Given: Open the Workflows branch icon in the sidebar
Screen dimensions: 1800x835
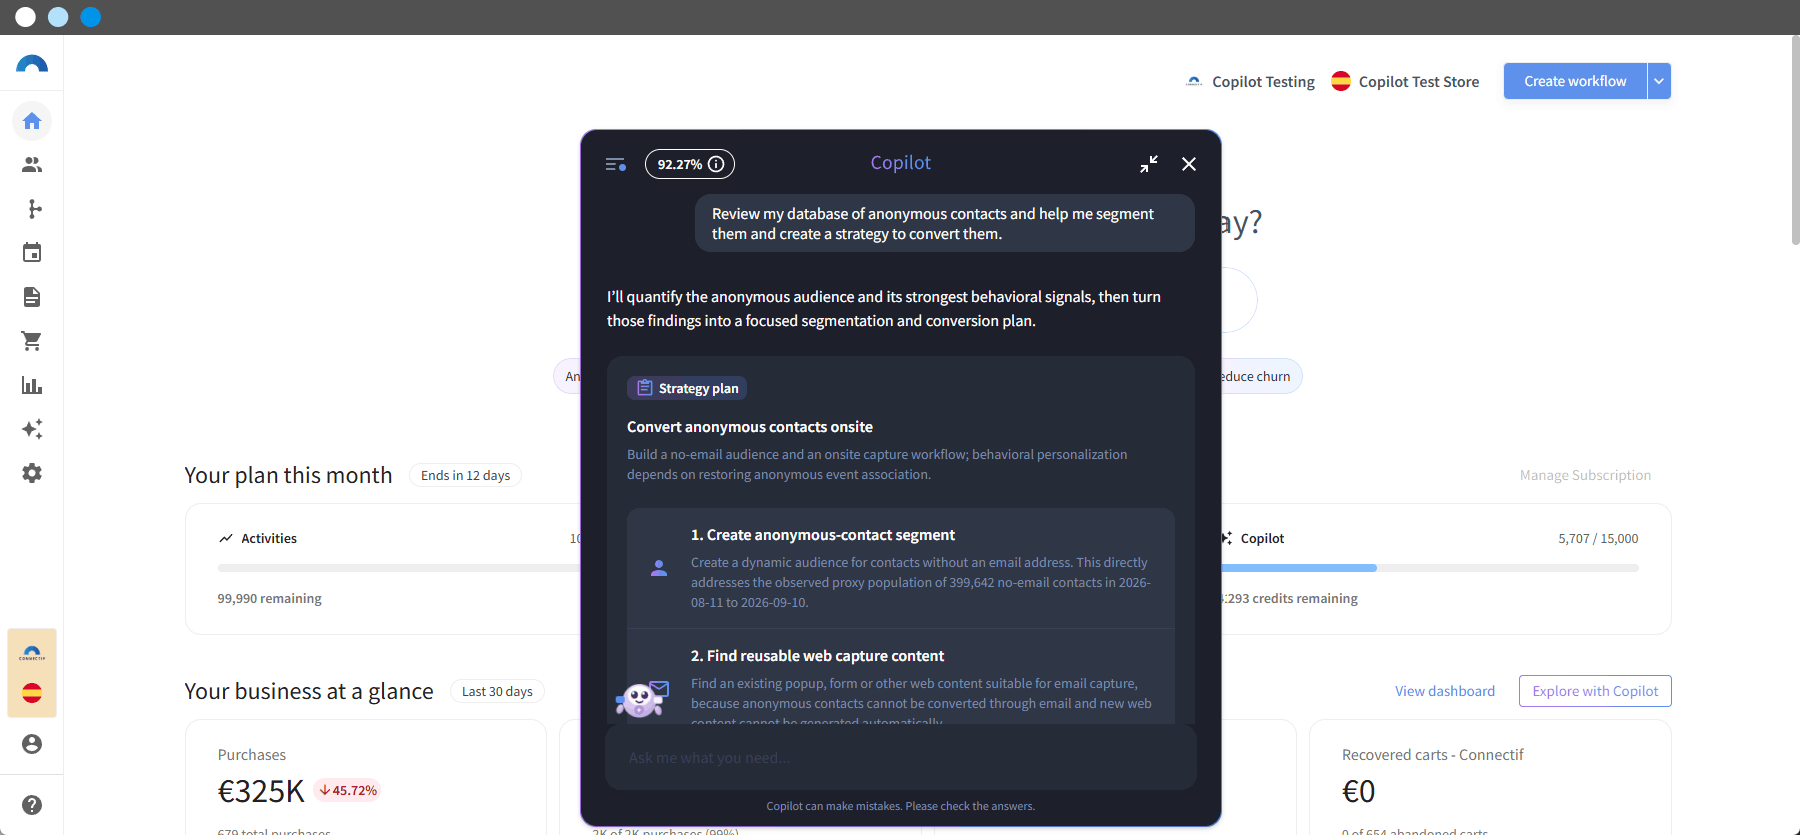Looking at the screenshot, I should tap(32, 209).
